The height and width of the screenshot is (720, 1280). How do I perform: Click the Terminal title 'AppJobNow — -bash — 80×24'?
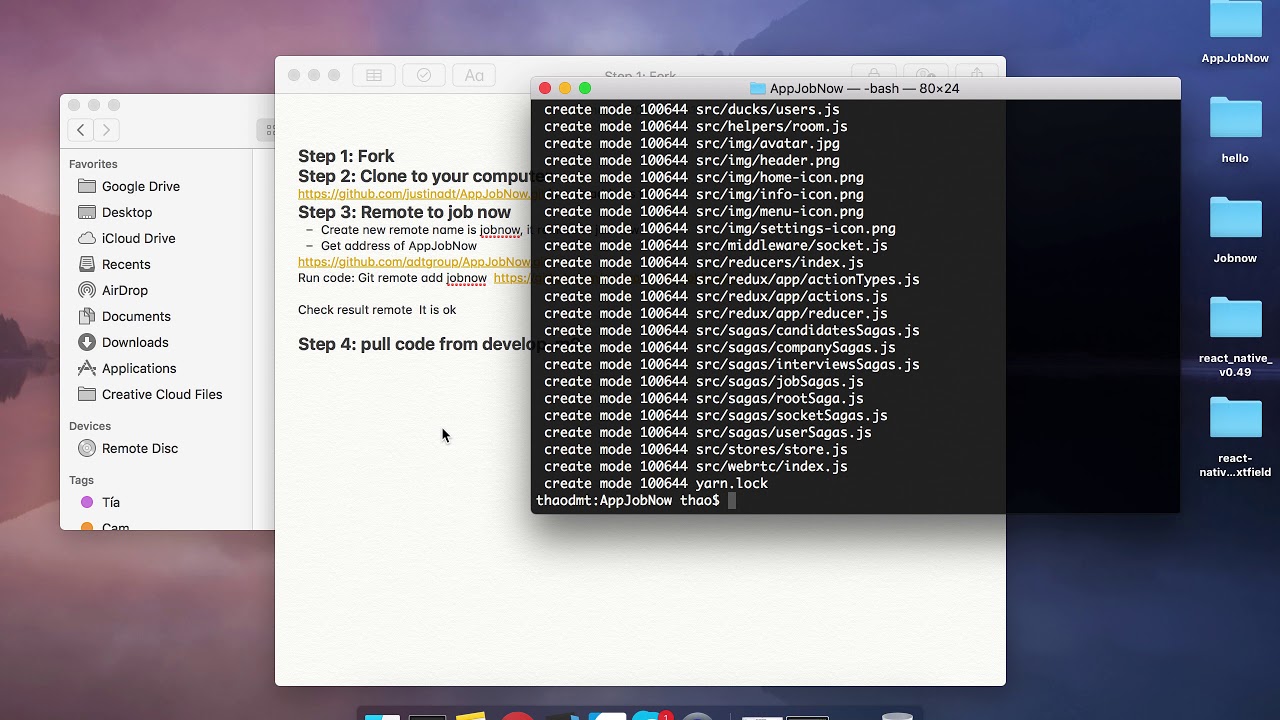tap(864, 89)
